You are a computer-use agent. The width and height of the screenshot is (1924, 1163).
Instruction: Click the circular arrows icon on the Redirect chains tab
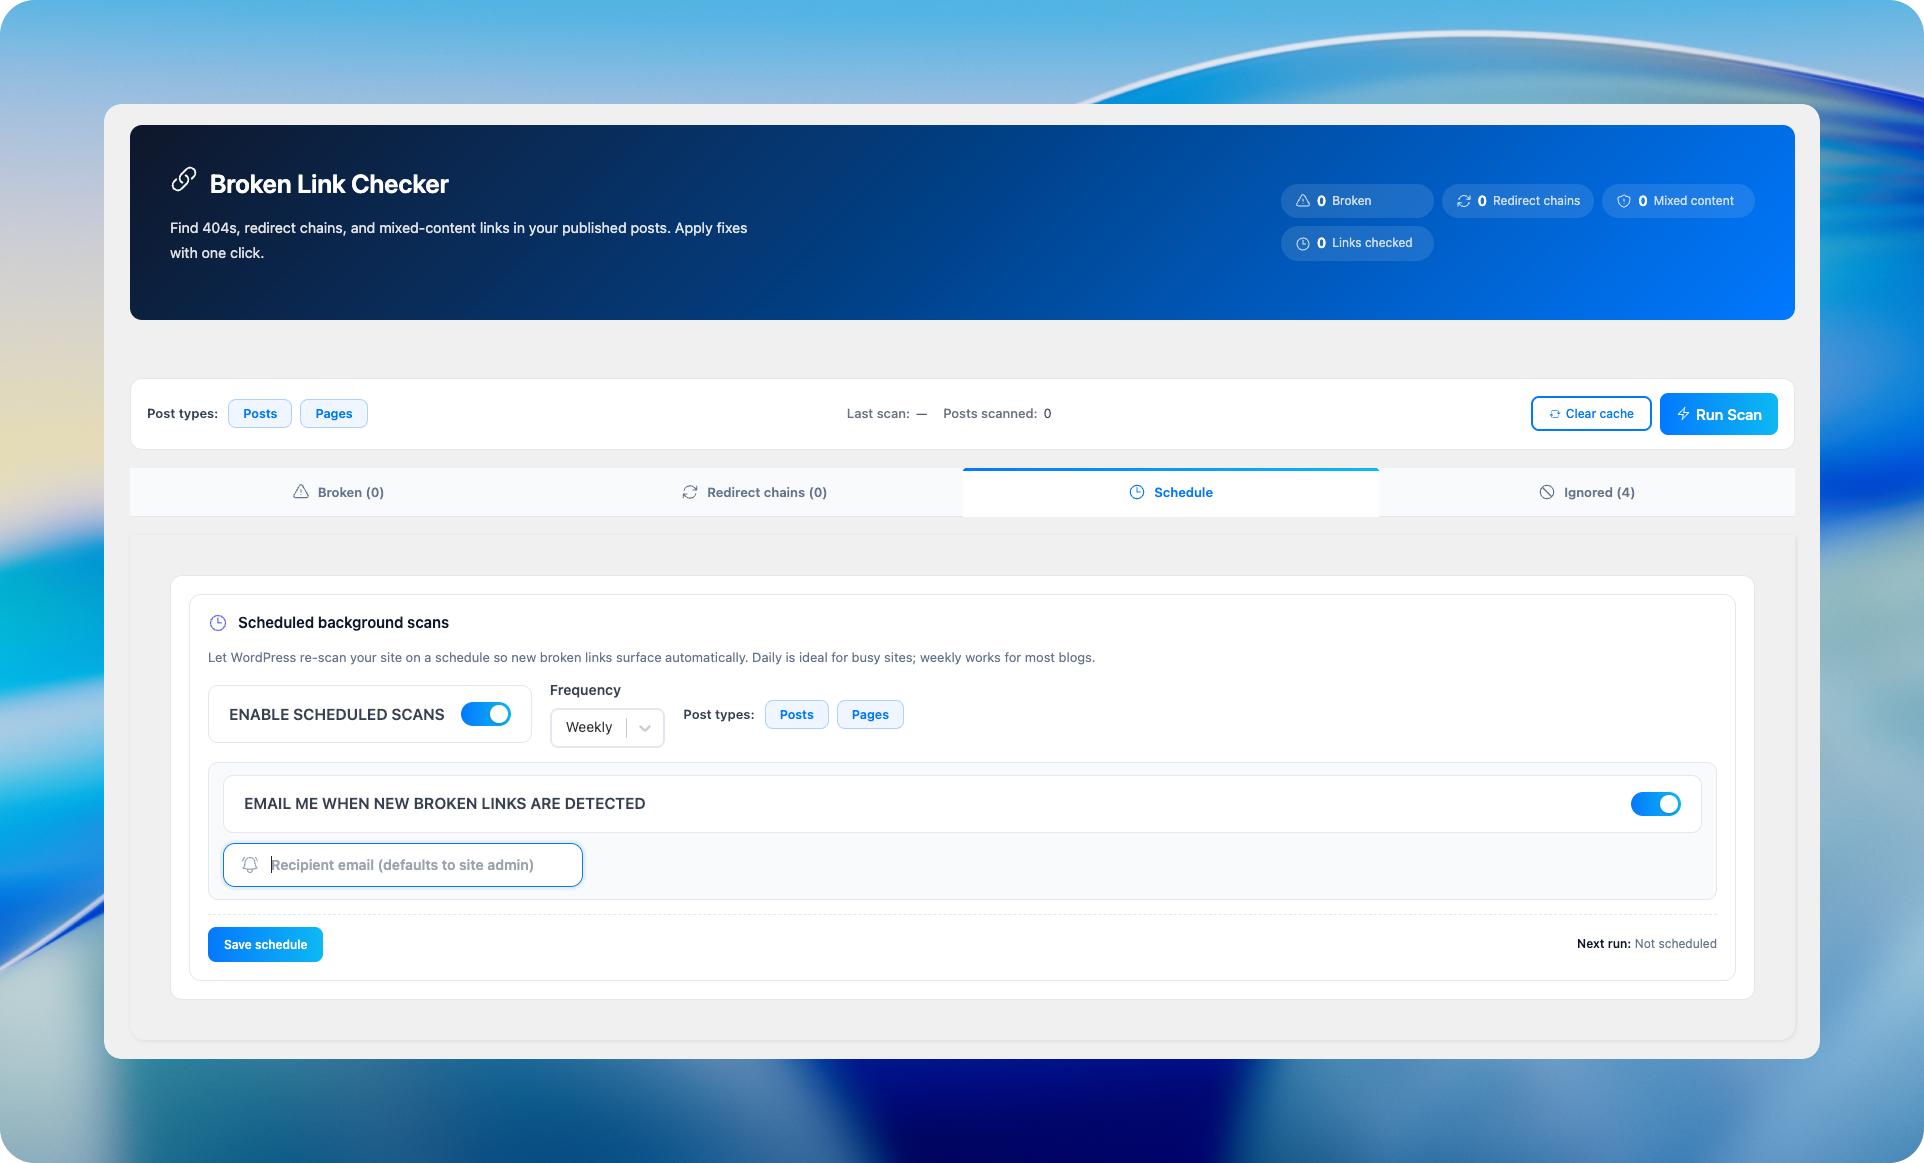tap(690, 492)
